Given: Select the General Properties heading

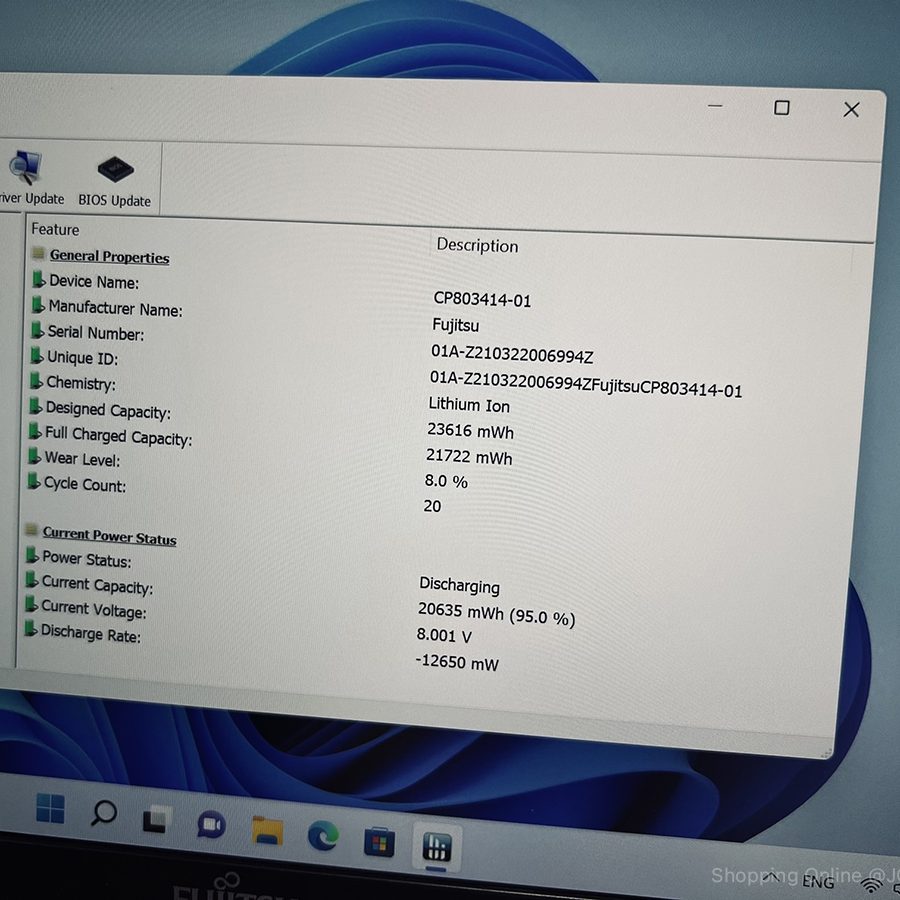Looking at the screenshot, I should pos(110,256).
